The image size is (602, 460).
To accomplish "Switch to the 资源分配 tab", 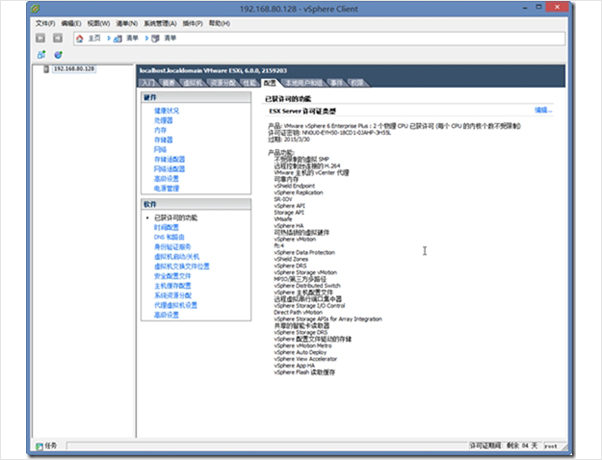I will click(223, 83).
